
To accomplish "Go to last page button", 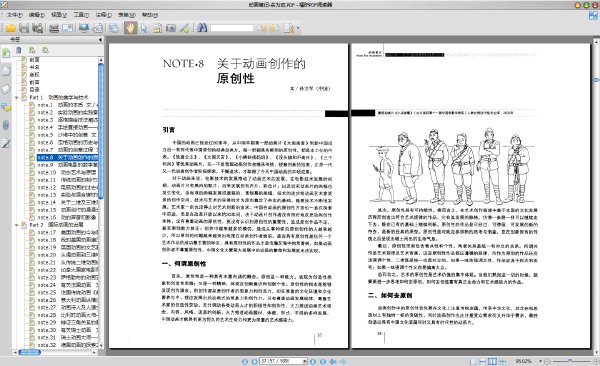I will [x=323, y=361].
